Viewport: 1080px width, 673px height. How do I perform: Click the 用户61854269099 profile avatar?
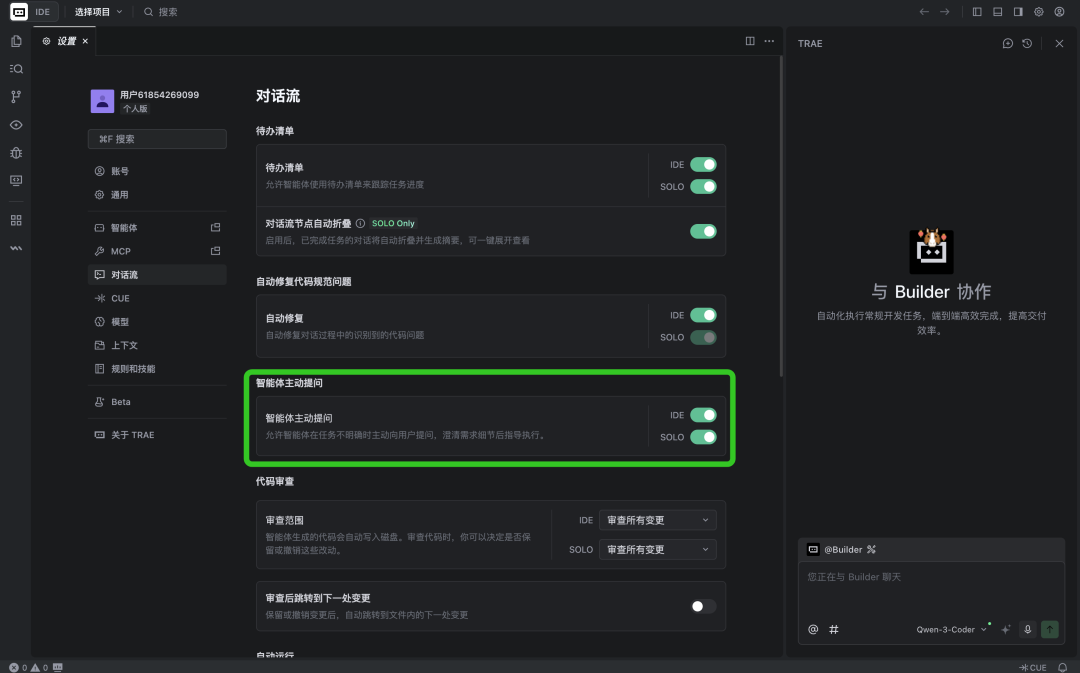103,101
